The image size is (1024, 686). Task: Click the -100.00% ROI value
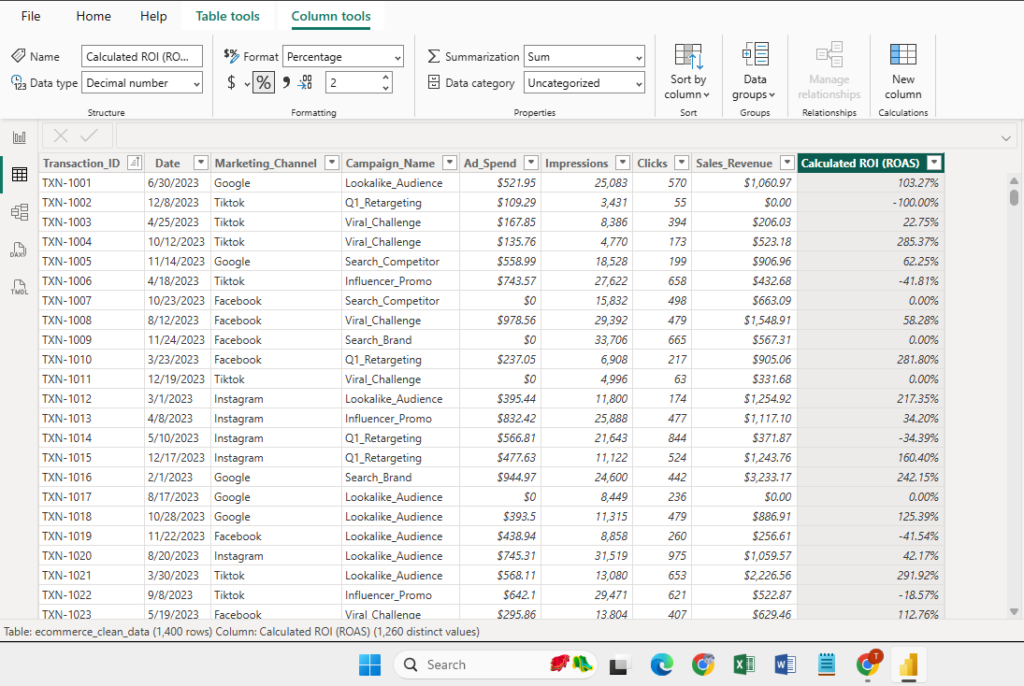pyautogui.click(x=915, y=203)
